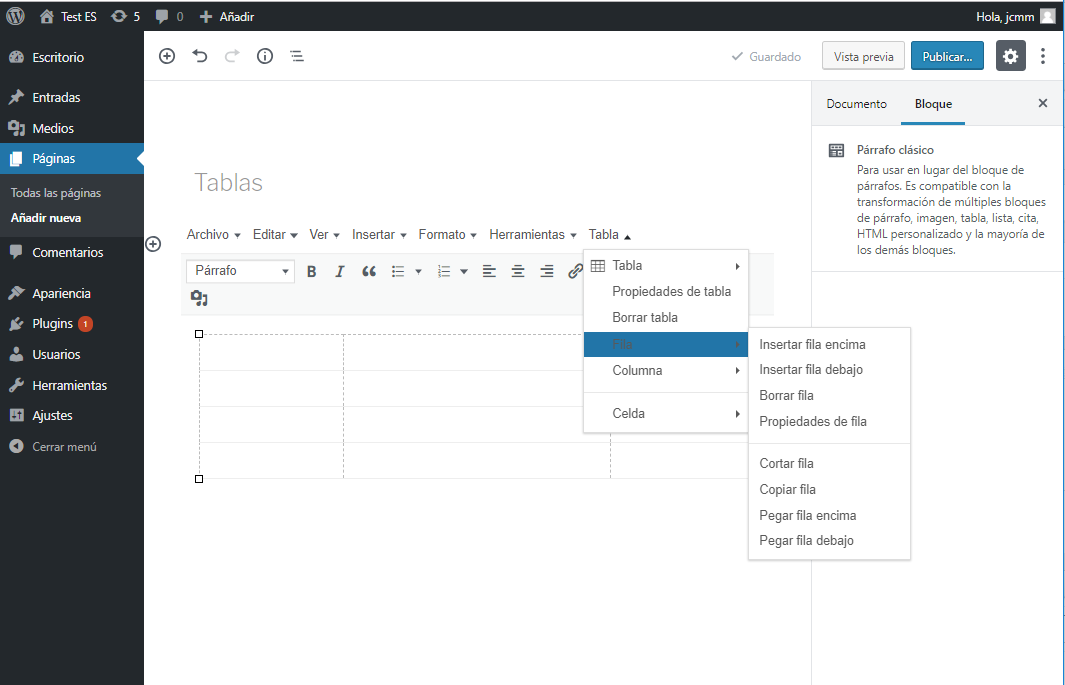1065x685 pixels.
Task: Click the undo arrow icon
Action: pyautogui.click(x=200, y=57)
